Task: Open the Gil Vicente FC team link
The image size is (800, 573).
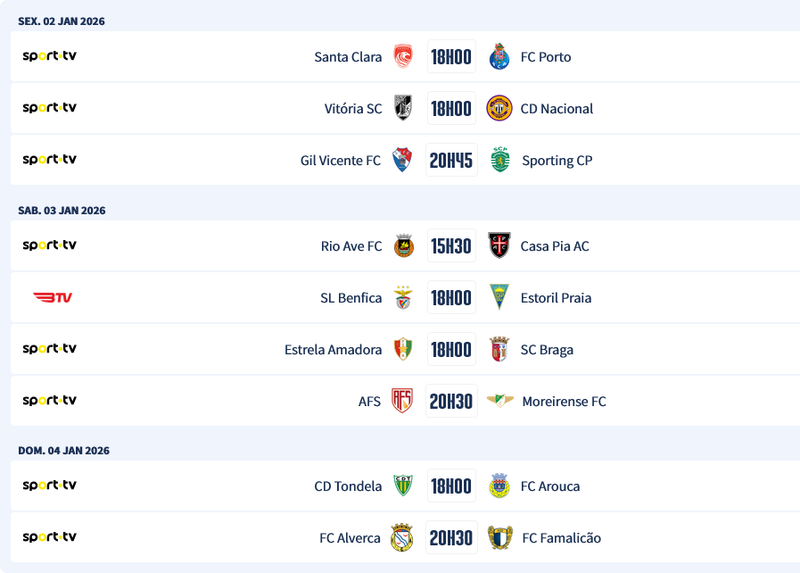Action: 340,161
